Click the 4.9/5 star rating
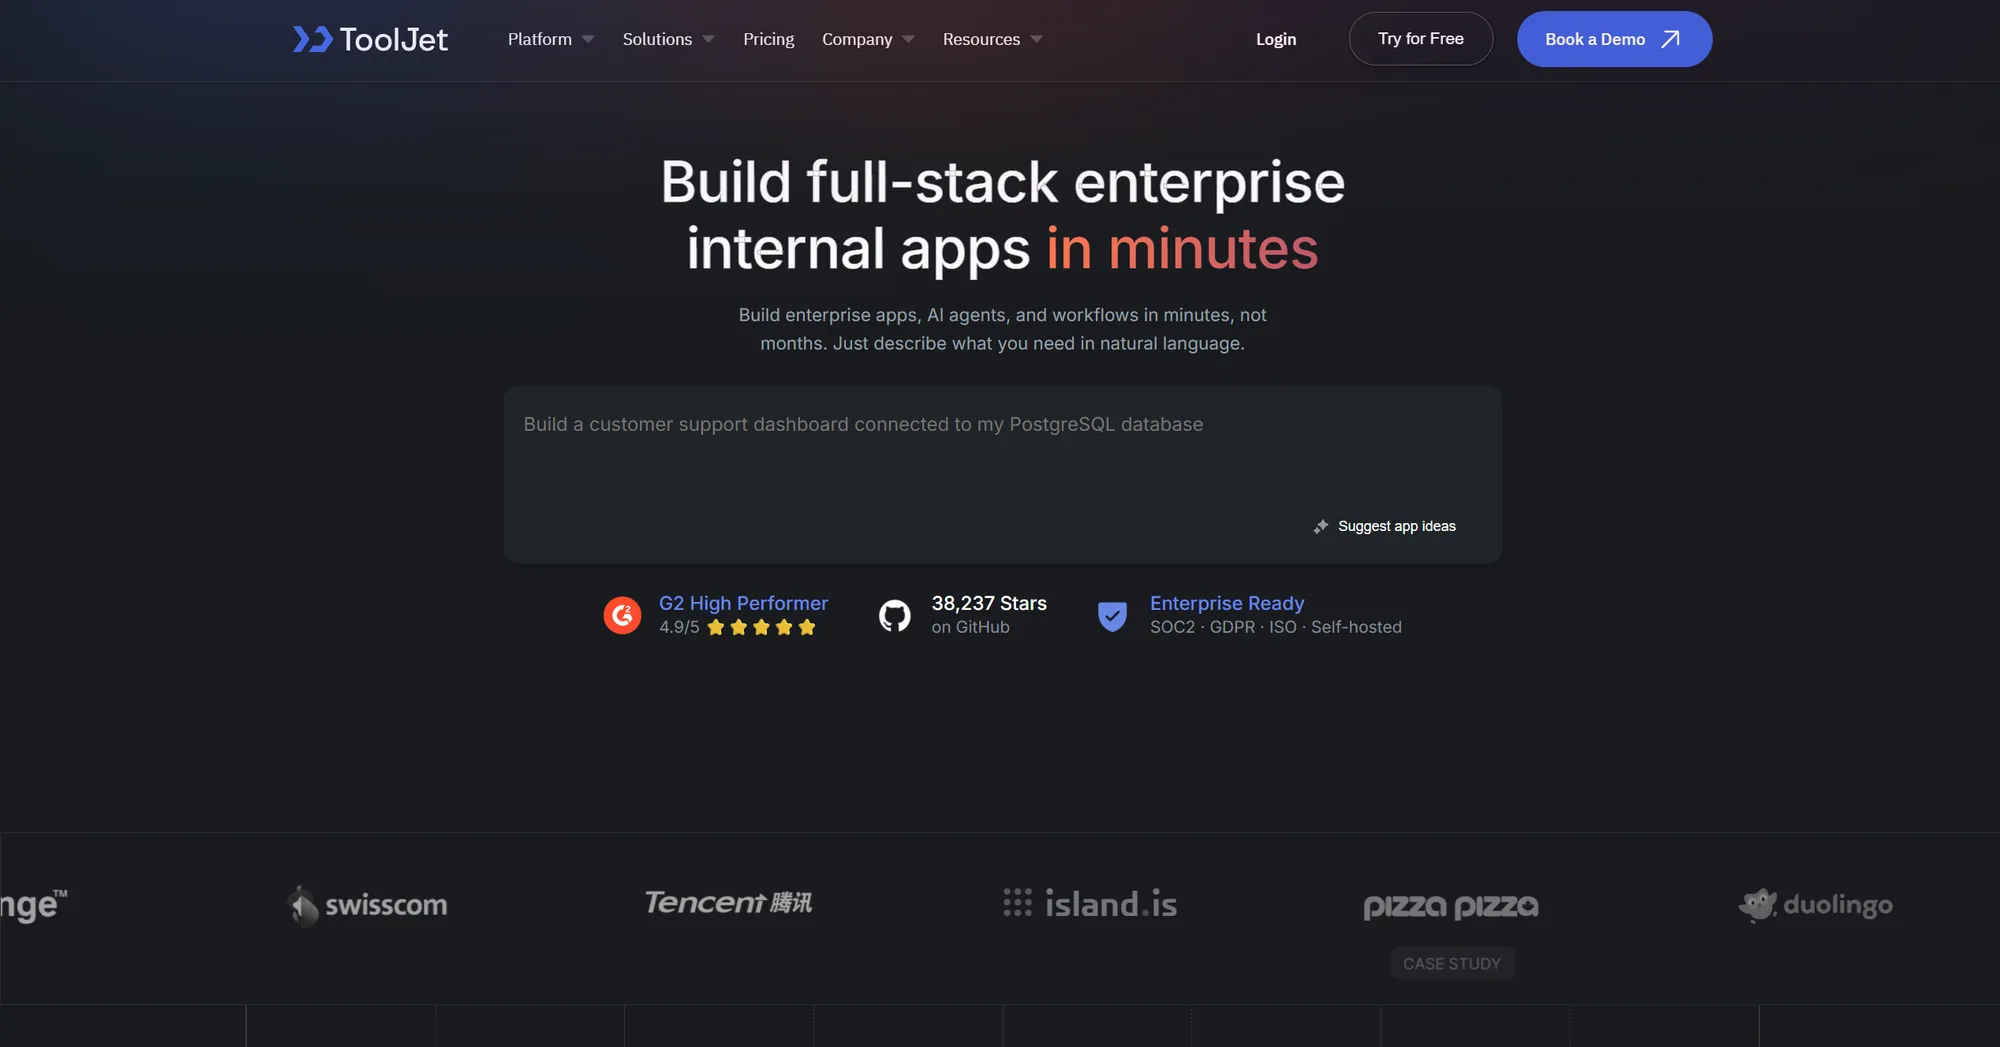2000x1047 pixels. pyautogui.click(x=738, y=627)
